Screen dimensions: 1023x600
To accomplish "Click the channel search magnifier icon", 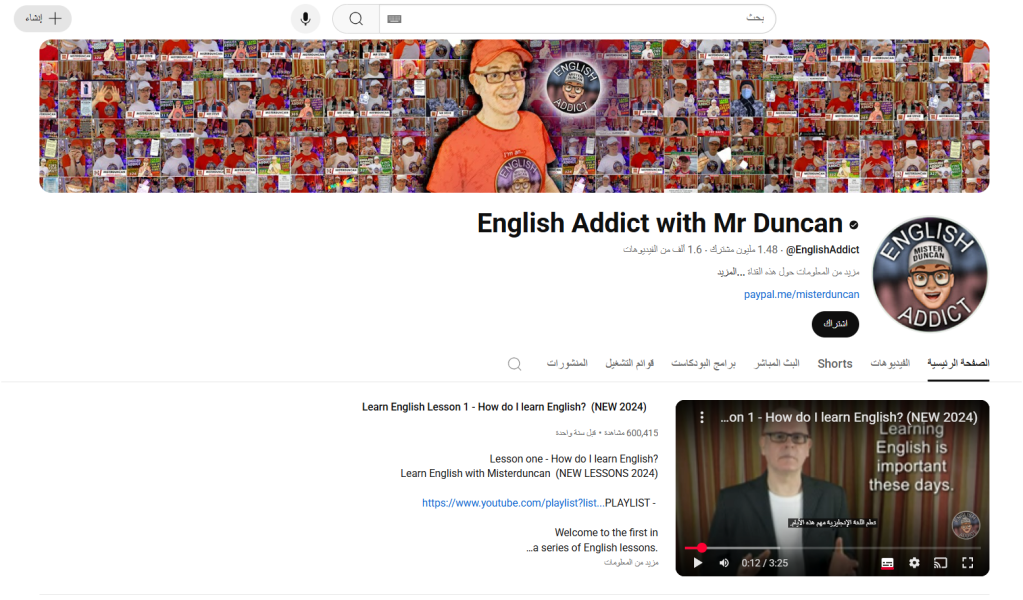I will click(x=515, y=364).
